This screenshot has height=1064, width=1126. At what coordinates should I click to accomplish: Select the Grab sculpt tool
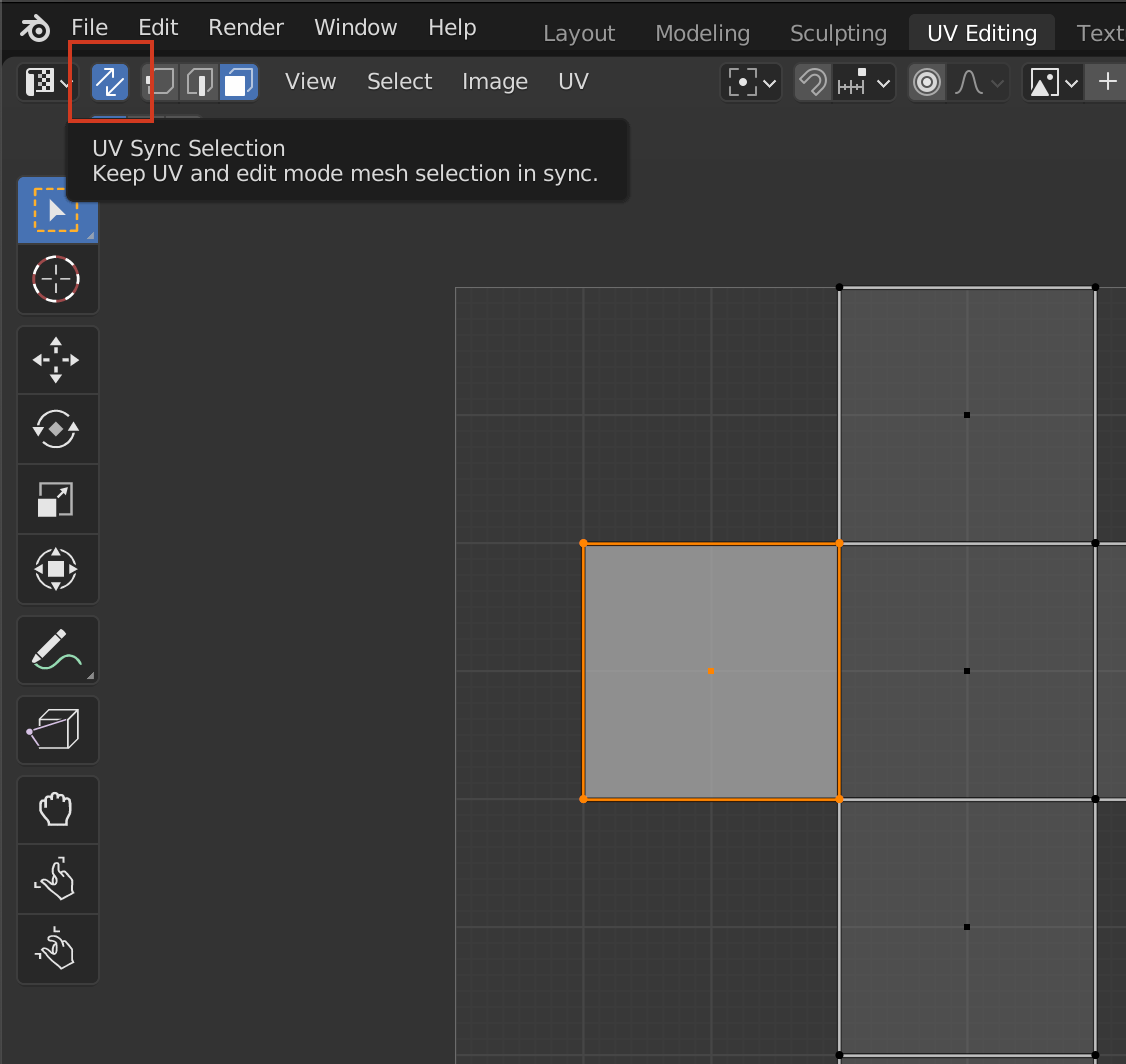pos(57,810)
